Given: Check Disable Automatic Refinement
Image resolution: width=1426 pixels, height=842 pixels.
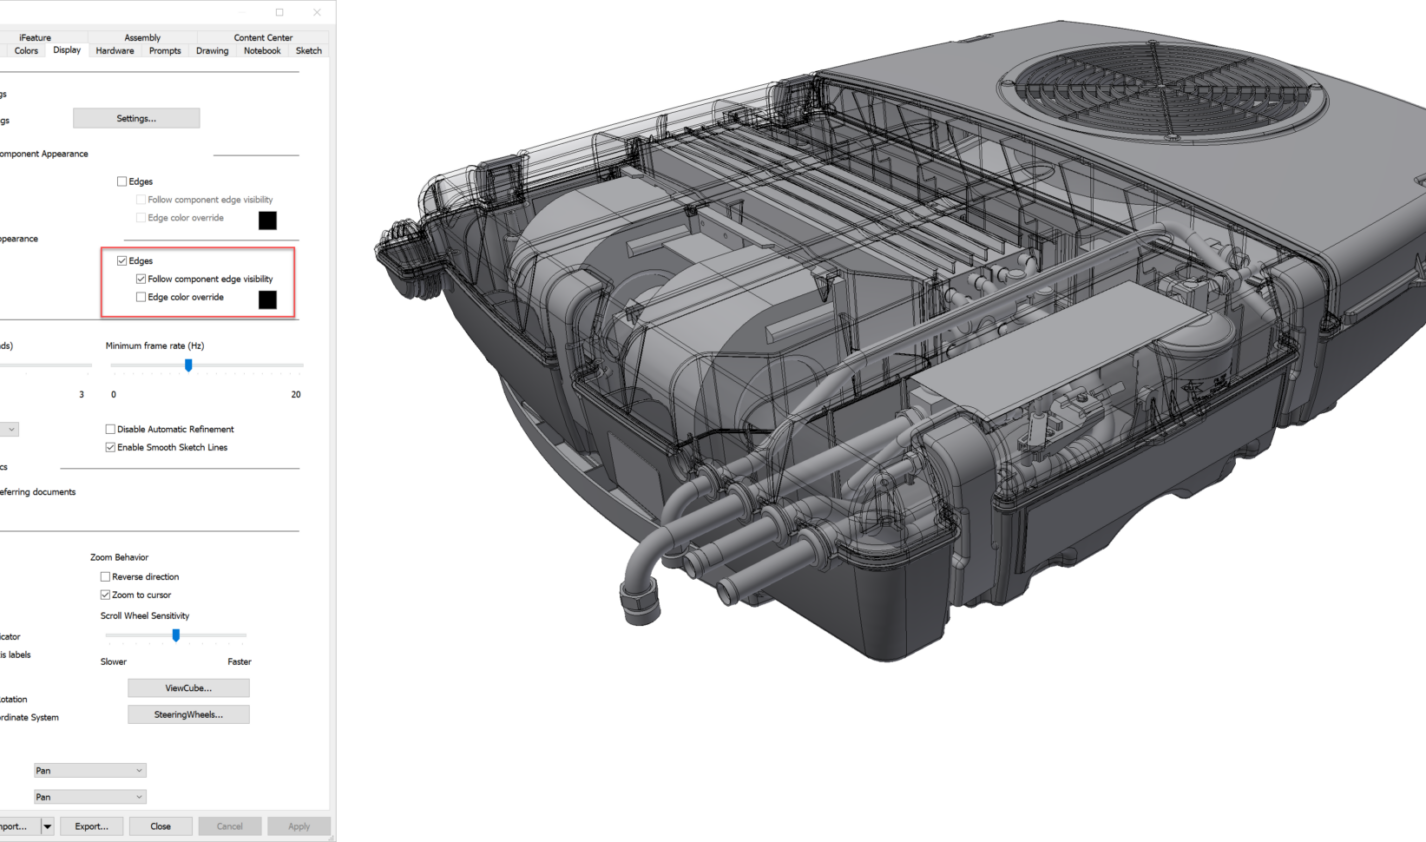Looking at the screenshot, I should pyautogui.click(x=110, y=429).
